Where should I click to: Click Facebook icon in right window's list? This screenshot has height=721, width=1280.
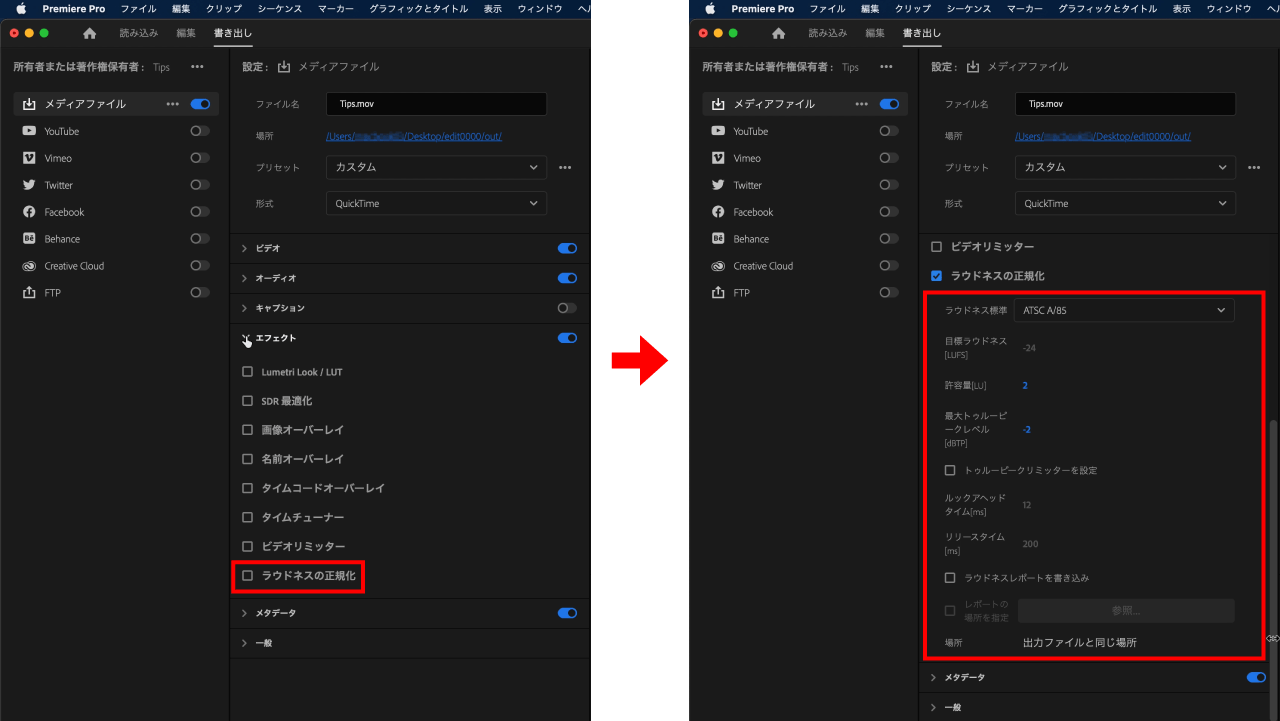coord(718,212)
